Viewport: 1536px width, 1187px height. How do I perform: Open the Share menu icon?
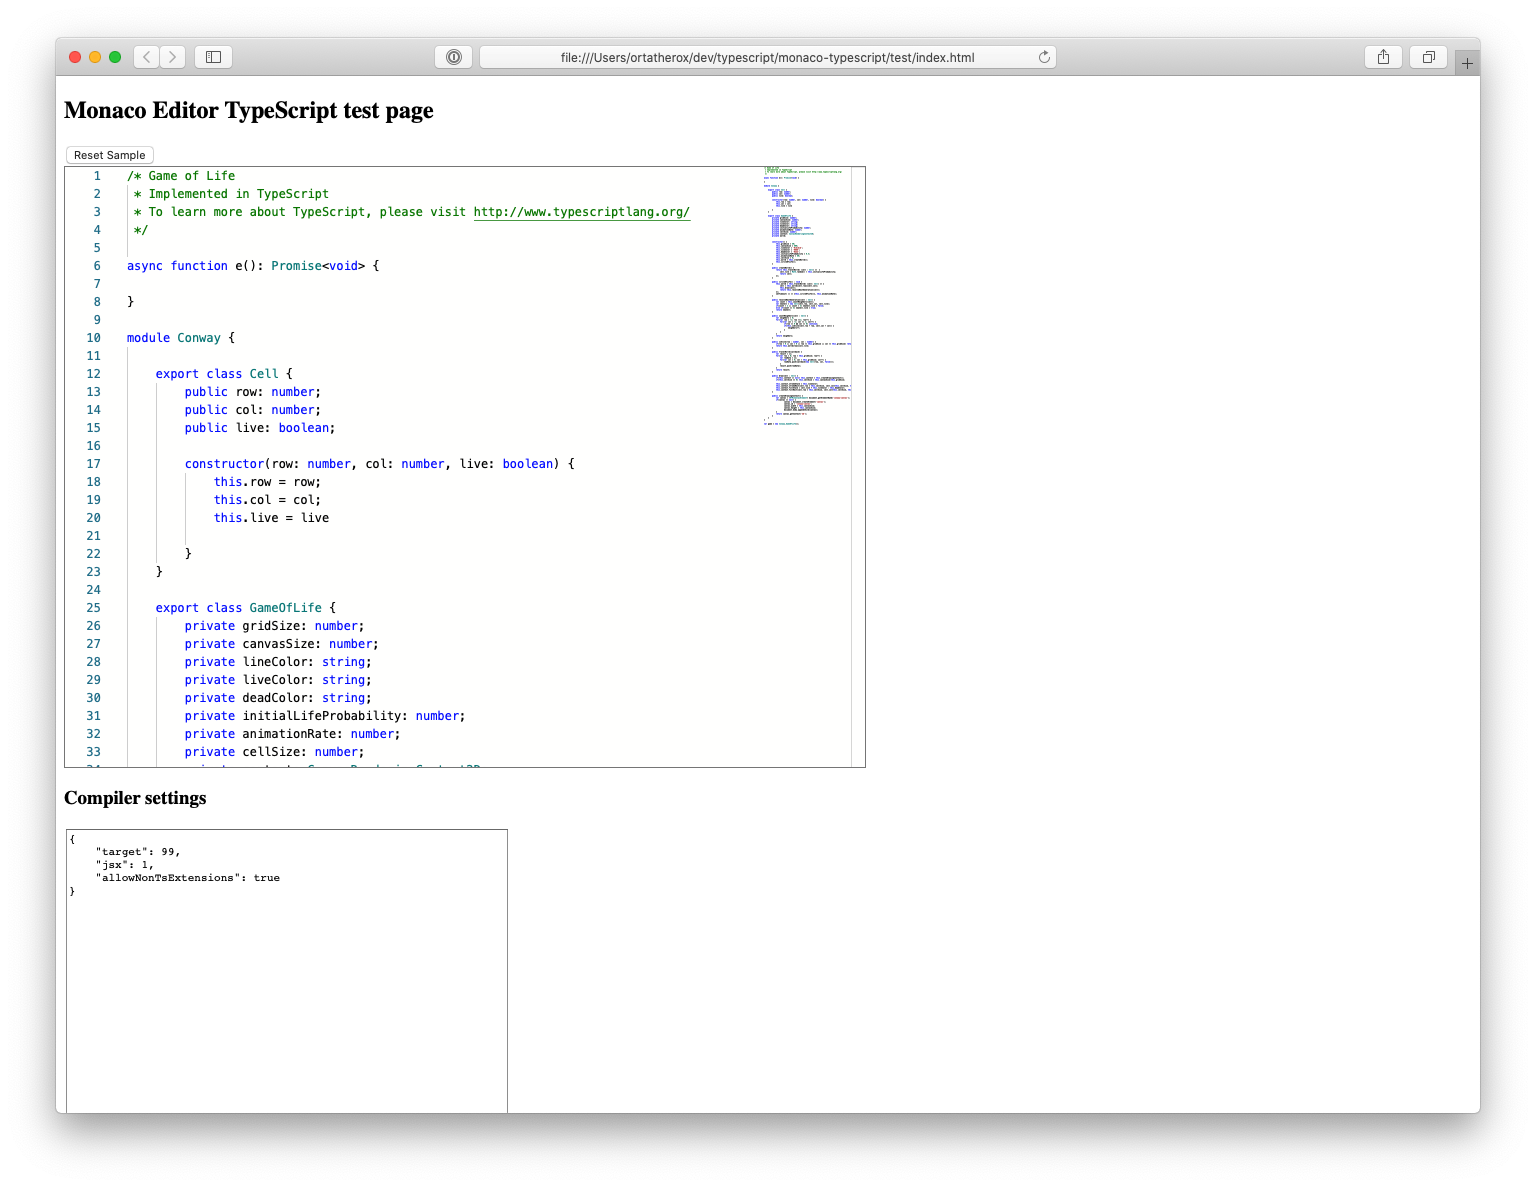(1383, 57)
